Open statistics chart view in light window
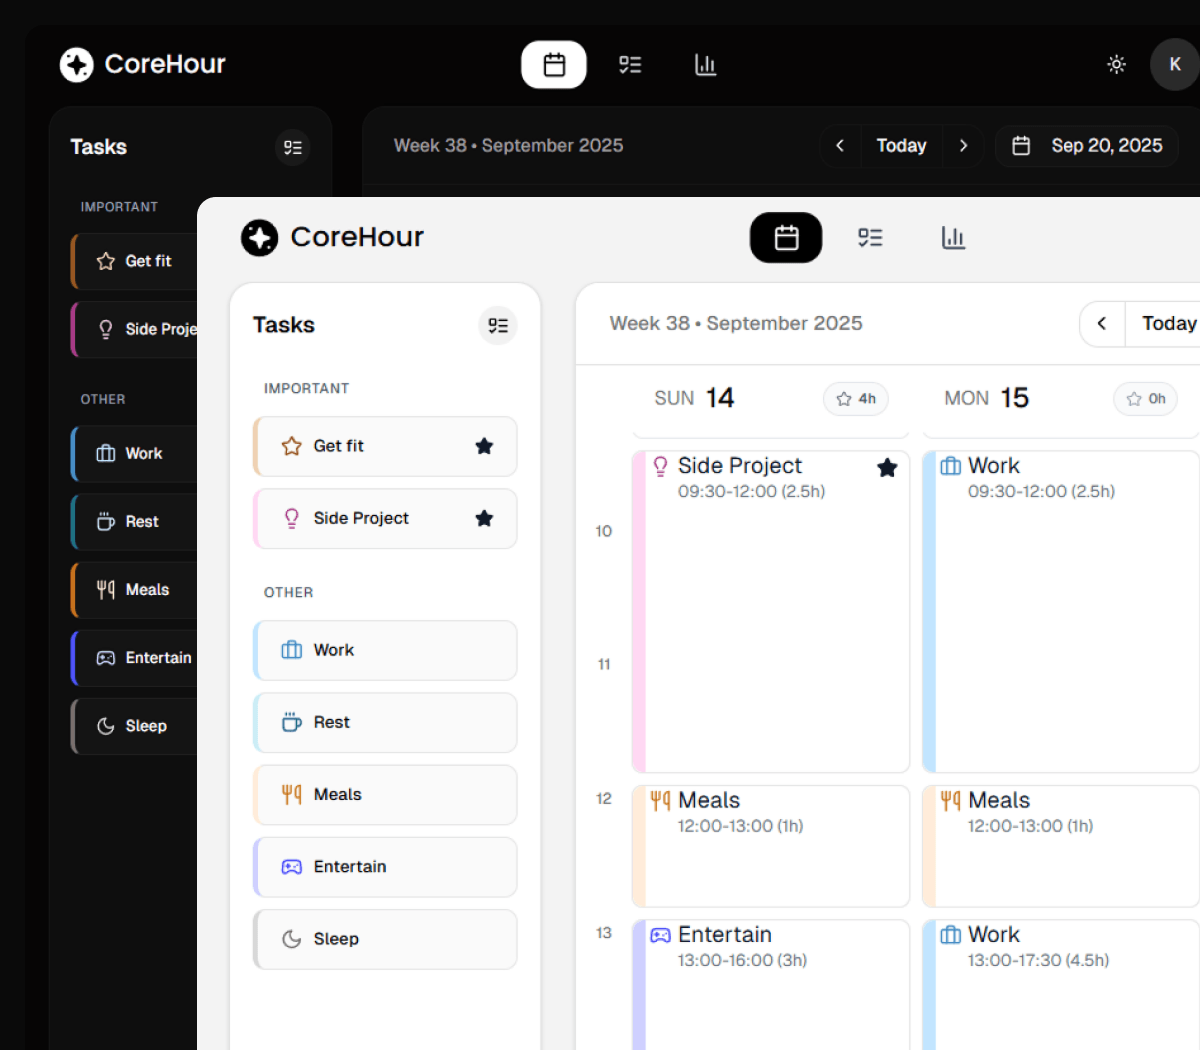 953,238
